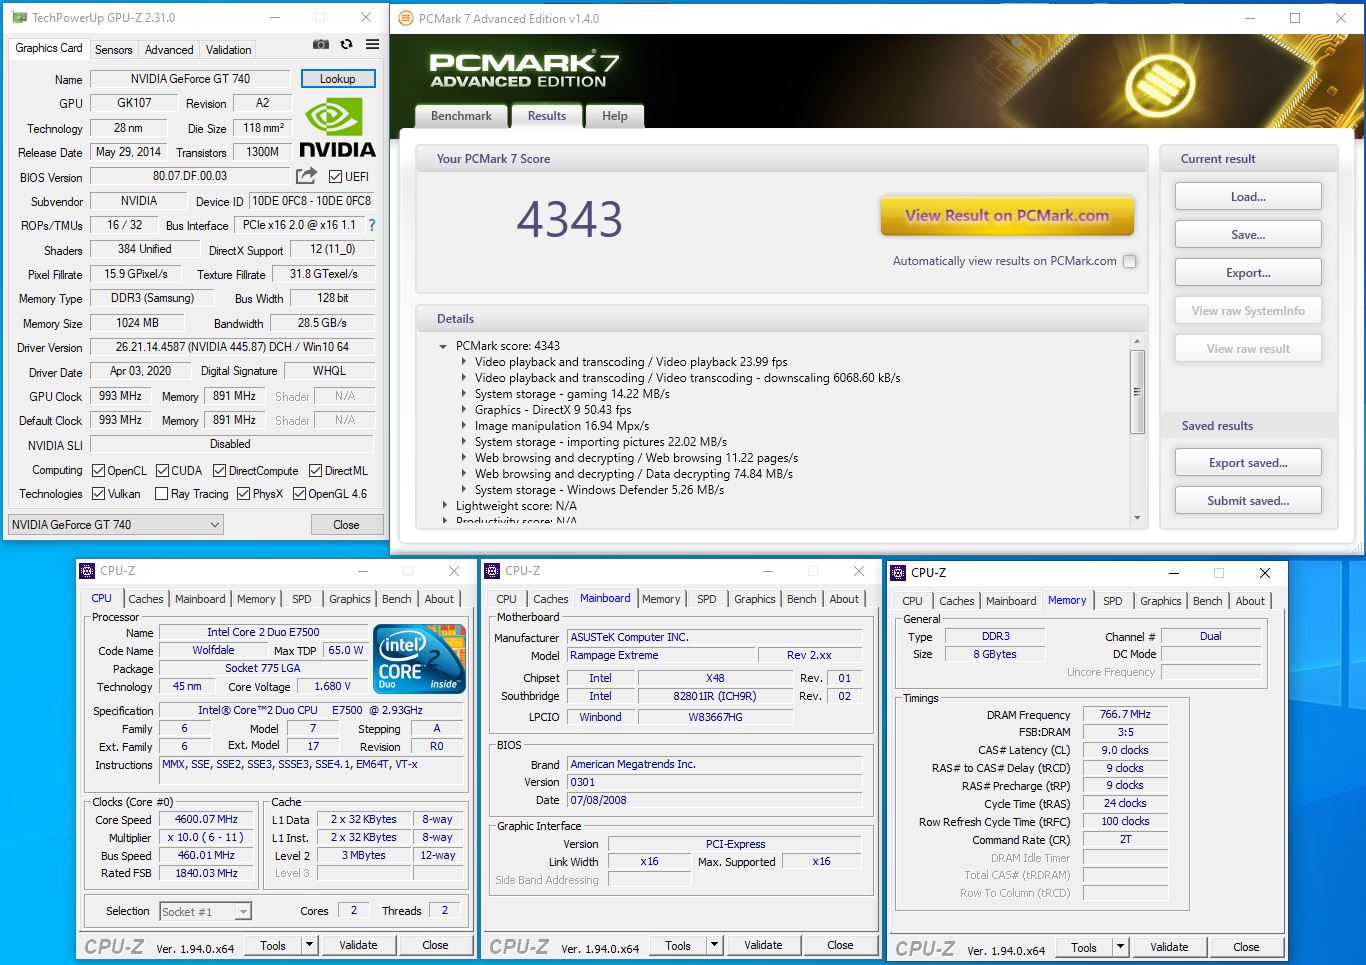The image size is (1366, 965).
Task: Open the Socket #1 selection dropdown
Action: click(204, 911)
